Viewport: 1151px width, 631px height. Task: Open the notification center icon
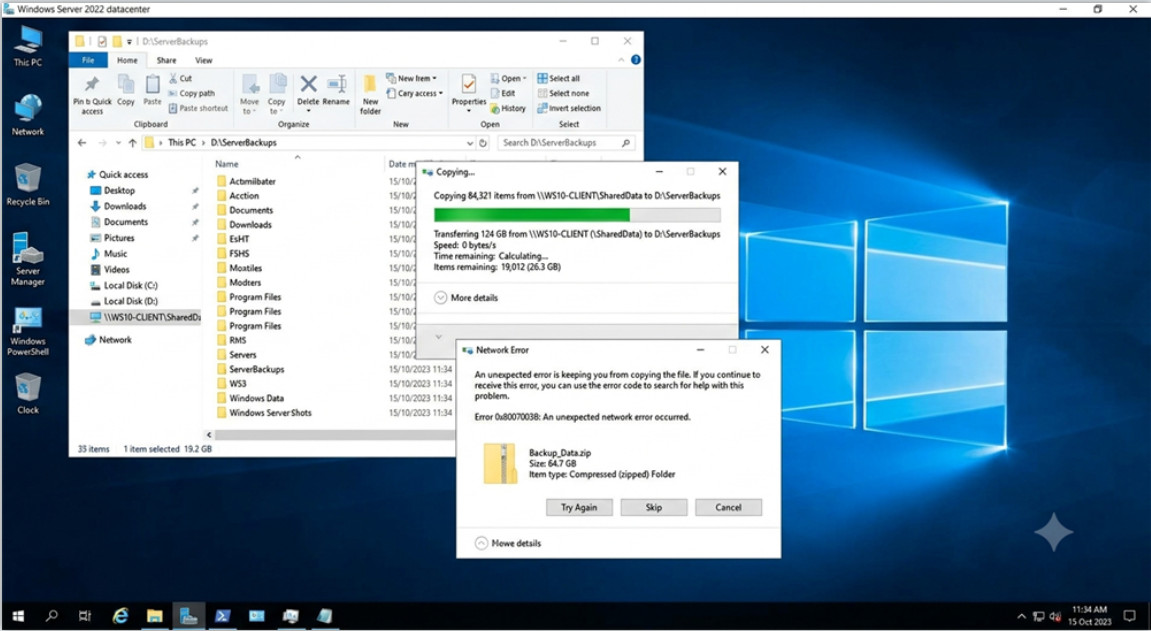point(1129,616)
